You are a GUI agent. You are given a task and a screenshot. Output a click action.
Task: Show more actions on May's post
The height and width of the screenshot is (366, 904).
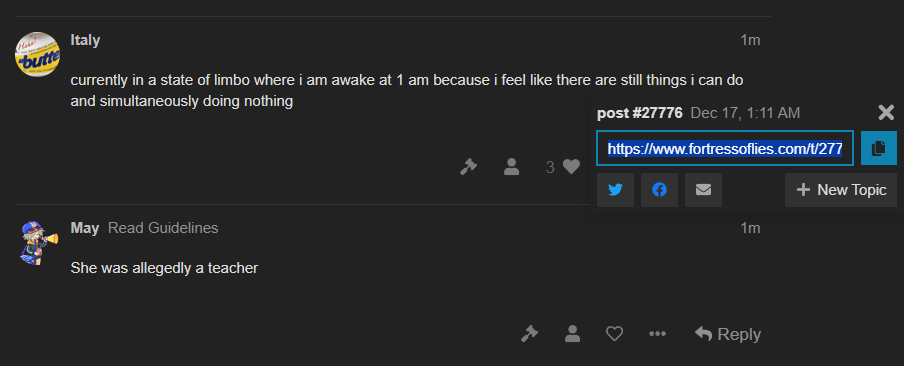(x=657, y=334)
